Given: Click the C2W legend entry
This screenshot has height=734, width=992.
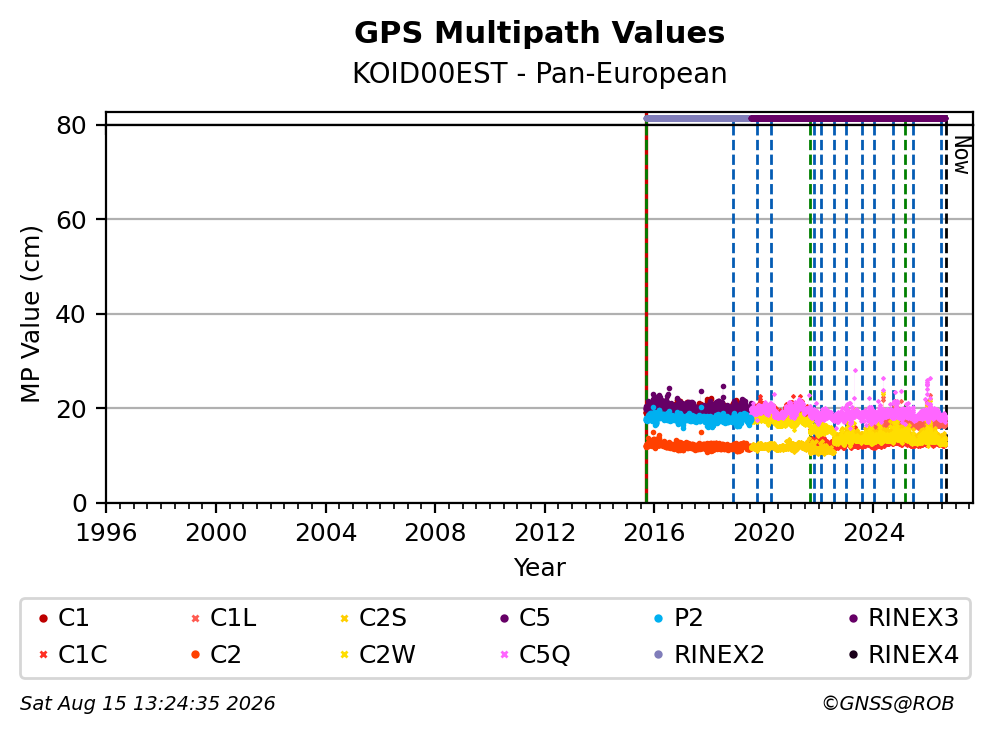Looking at the screenshot, I should (378, 655).
